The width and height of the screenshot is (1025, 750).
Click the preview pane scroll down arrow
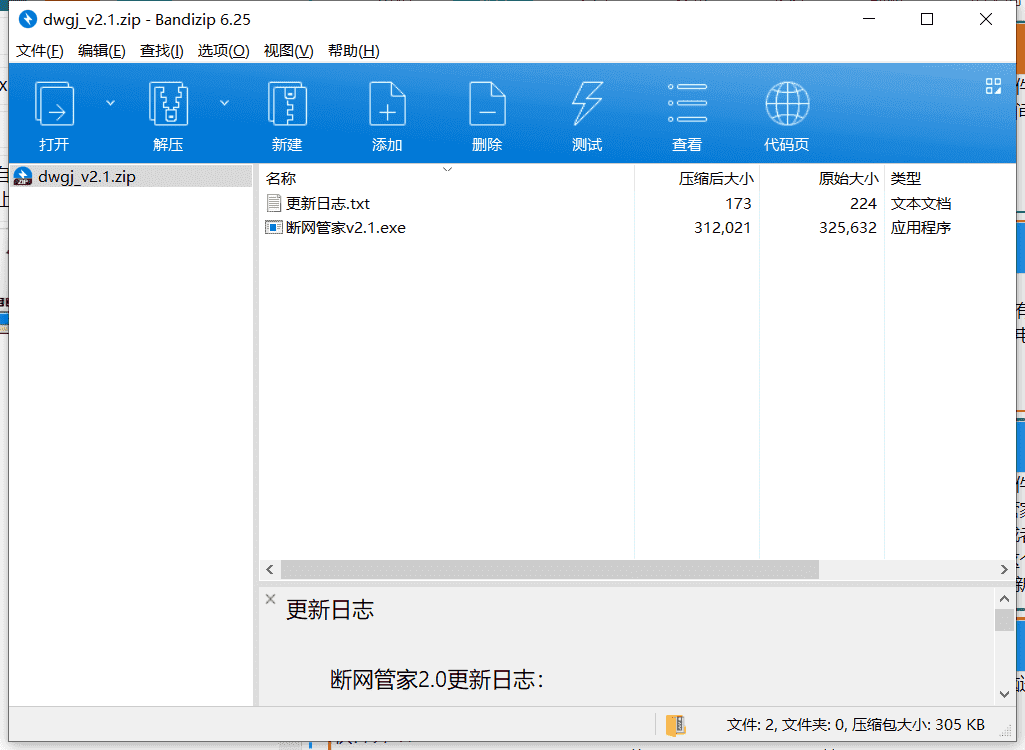click(x=1004, y=694)
